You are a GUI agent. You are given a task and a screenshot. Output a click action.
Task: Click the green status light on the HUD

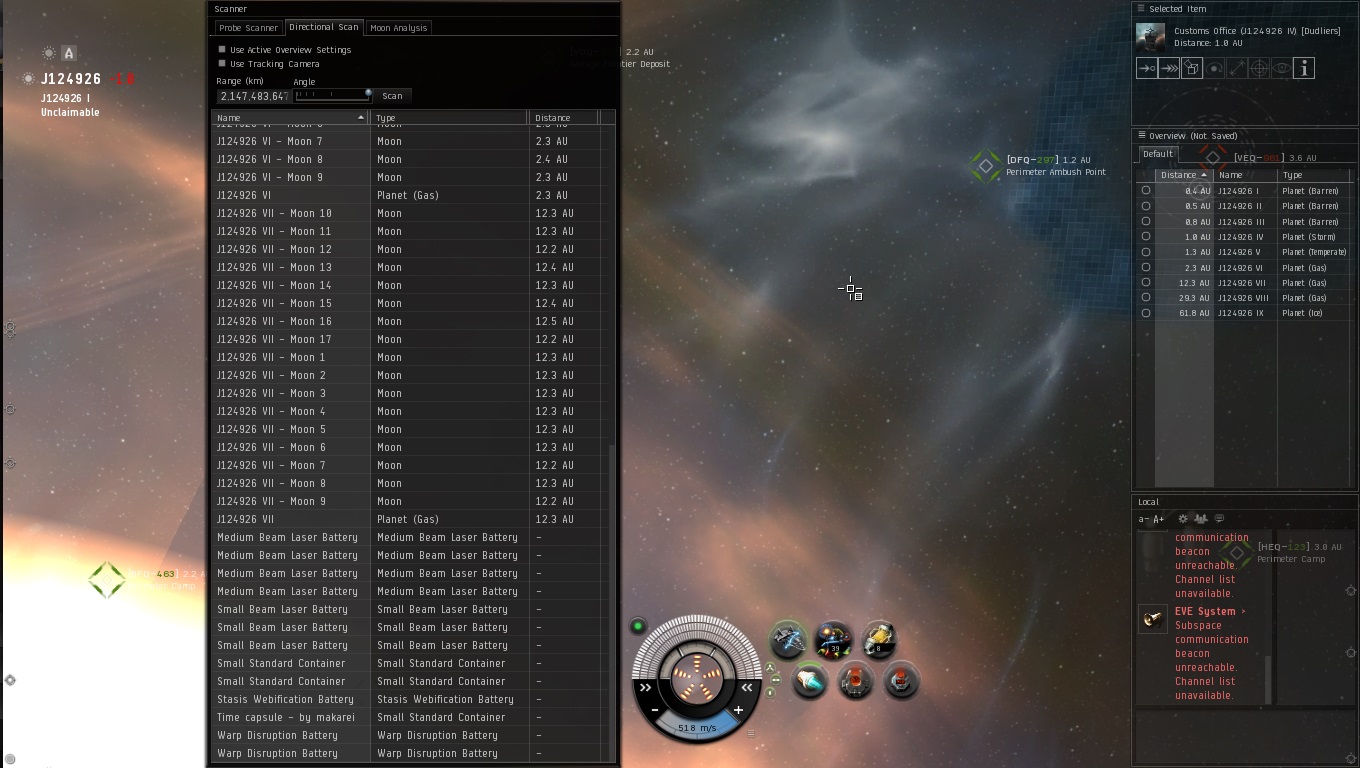tap(638, 627)
